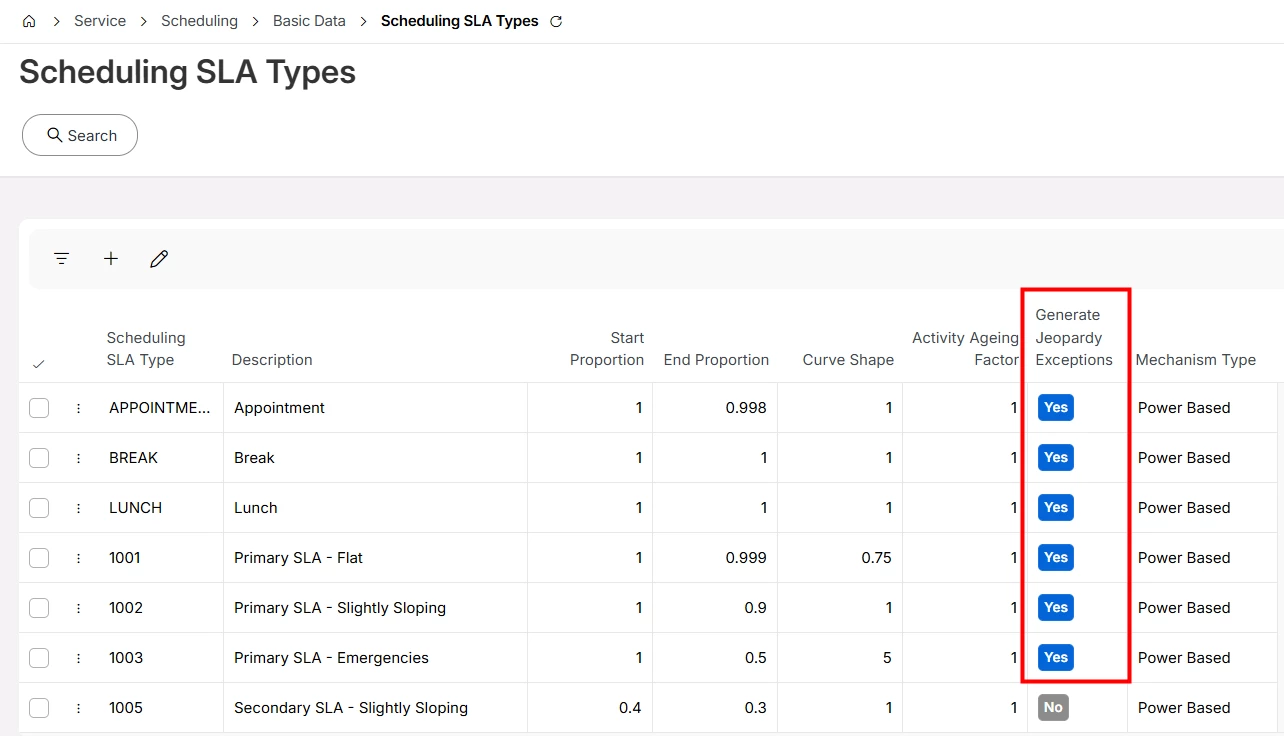1284x736 pixels.
Task: Click the refresh icon beside page title
Action: click(557, 21)
